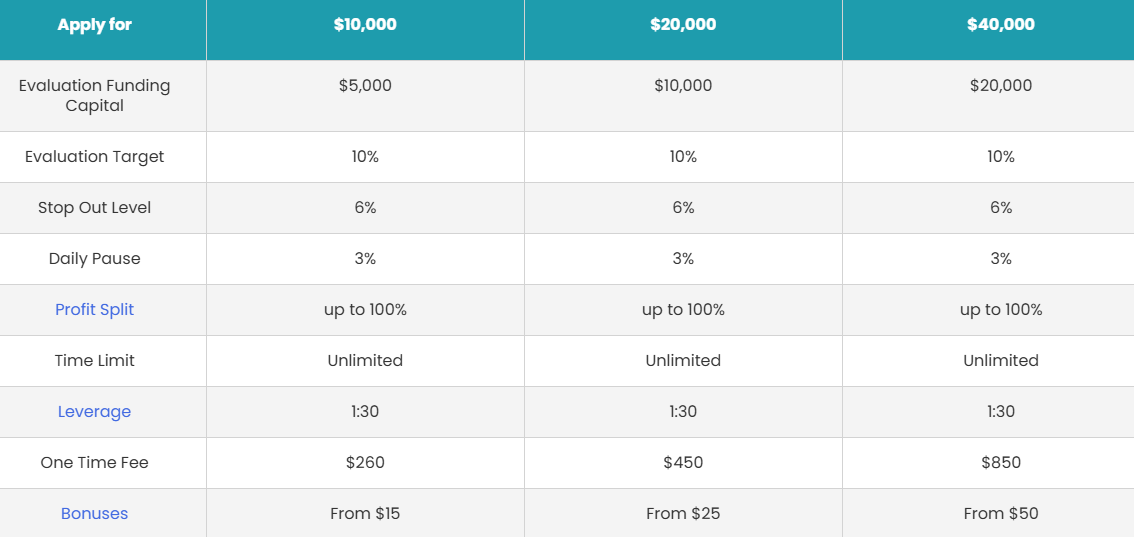Image resolution: width=1134 pixels, height=537 pixels.
Task: Click the Apply for header cell
Action: [95, 25]
